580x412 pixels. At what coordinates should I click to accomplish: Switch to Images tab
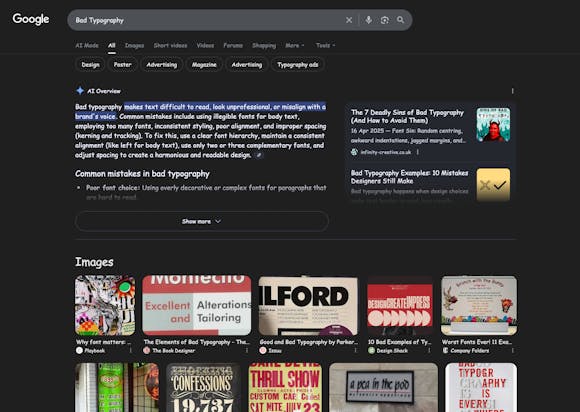[134, 45]
